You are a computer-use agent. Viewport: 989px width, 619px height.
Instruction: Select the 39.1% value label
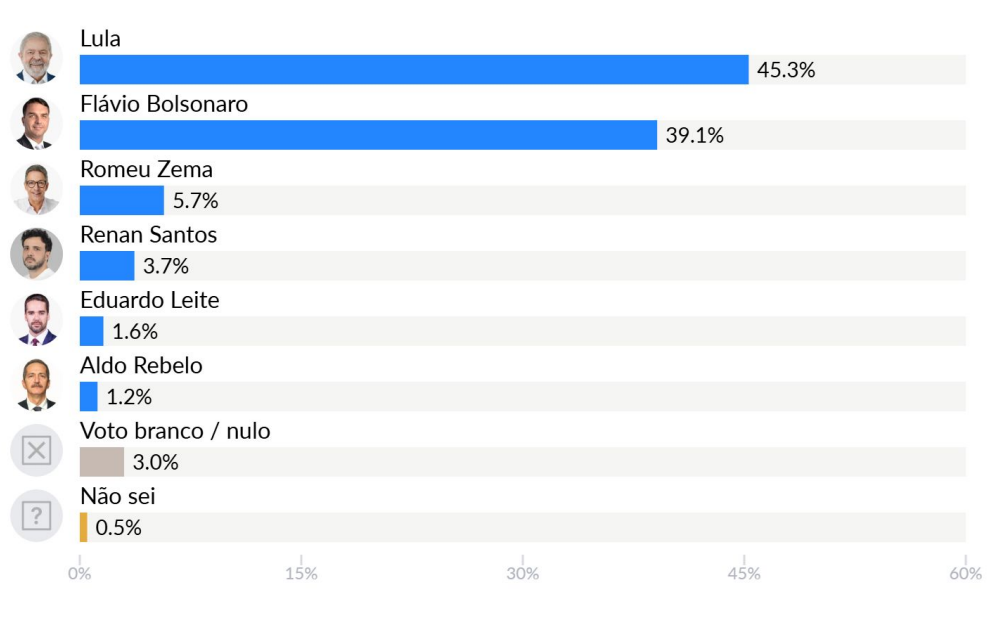pos(694,135)
